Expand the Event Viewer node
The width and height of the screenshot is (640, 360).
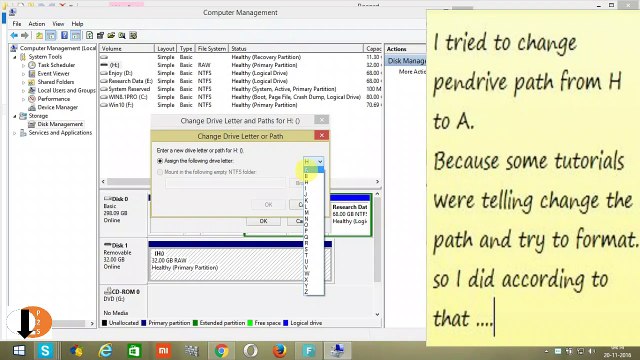tap(23, 74)
